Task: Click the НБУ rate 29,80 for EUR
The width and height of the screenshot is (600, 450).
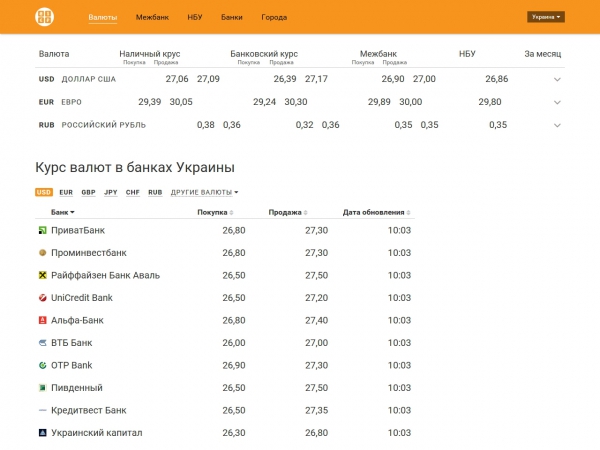Action: tap(490, 102)
